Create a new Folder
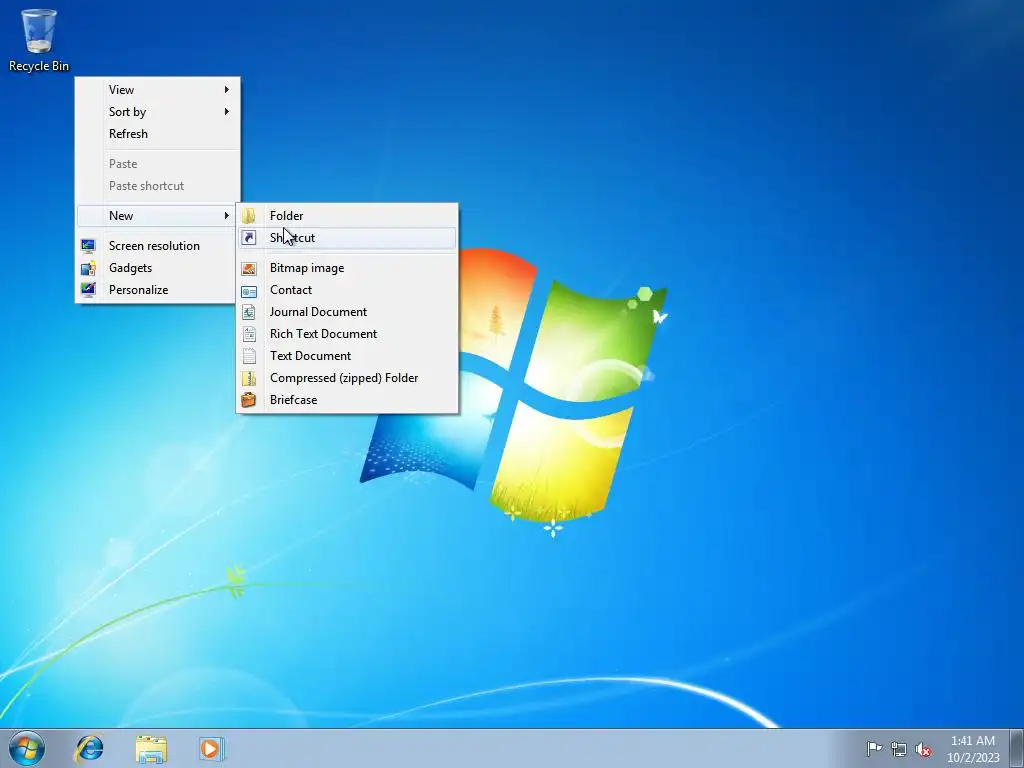1024x768 pixels. coord(347,216)
